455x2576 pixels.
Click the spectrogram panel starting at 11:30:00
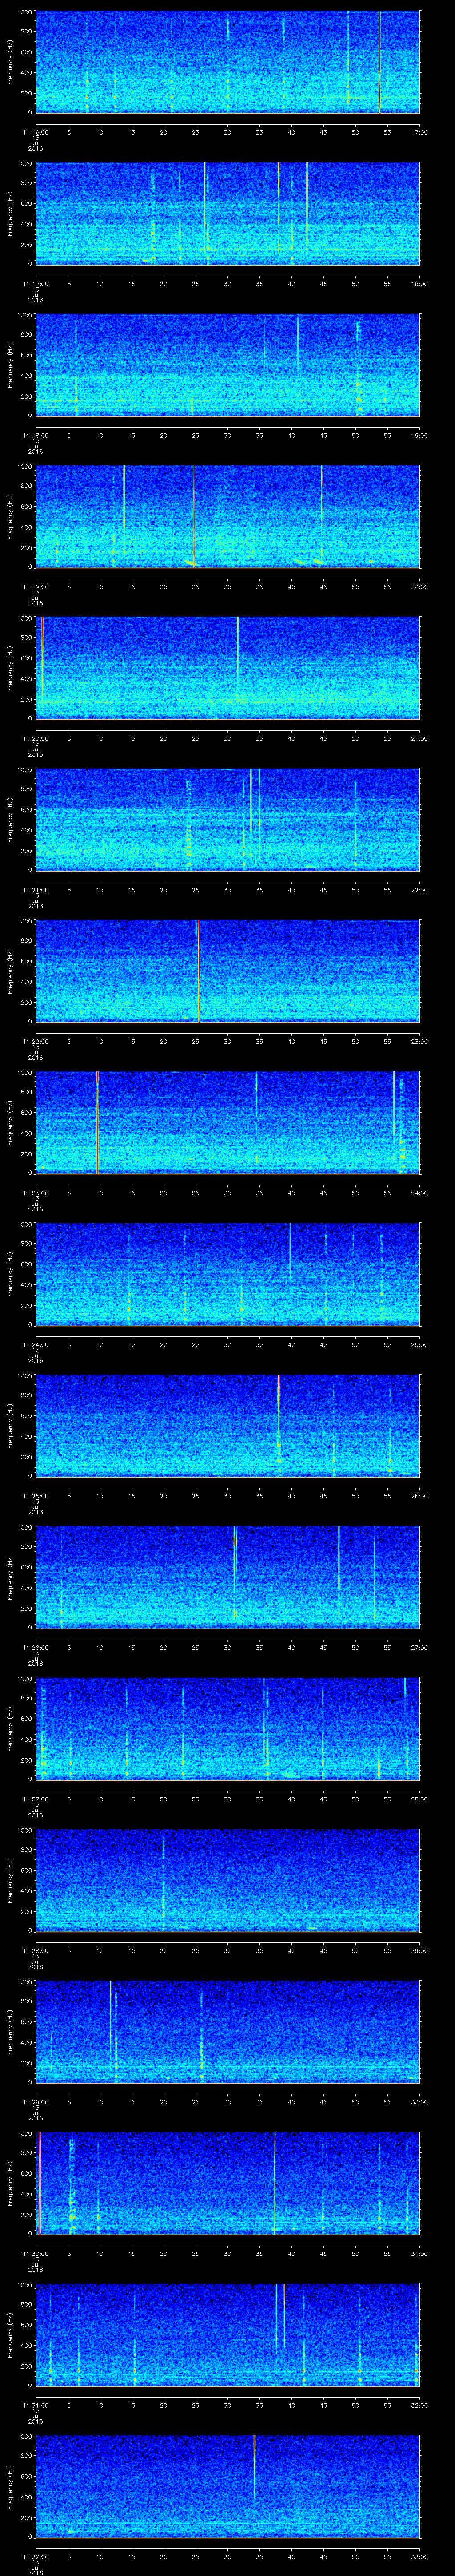[x=228, y=2183]
